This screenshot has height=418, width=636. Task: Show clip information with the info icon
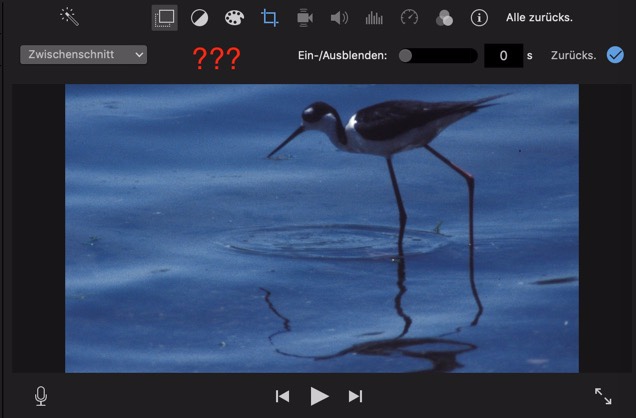[479, 18]
